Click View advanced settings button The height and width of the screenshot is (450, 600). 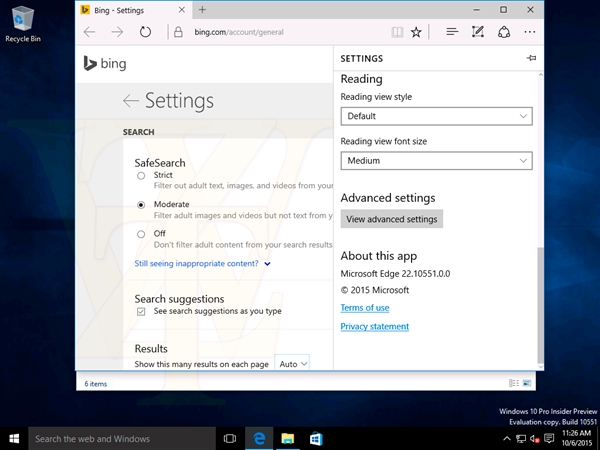[x=391, y=219]
